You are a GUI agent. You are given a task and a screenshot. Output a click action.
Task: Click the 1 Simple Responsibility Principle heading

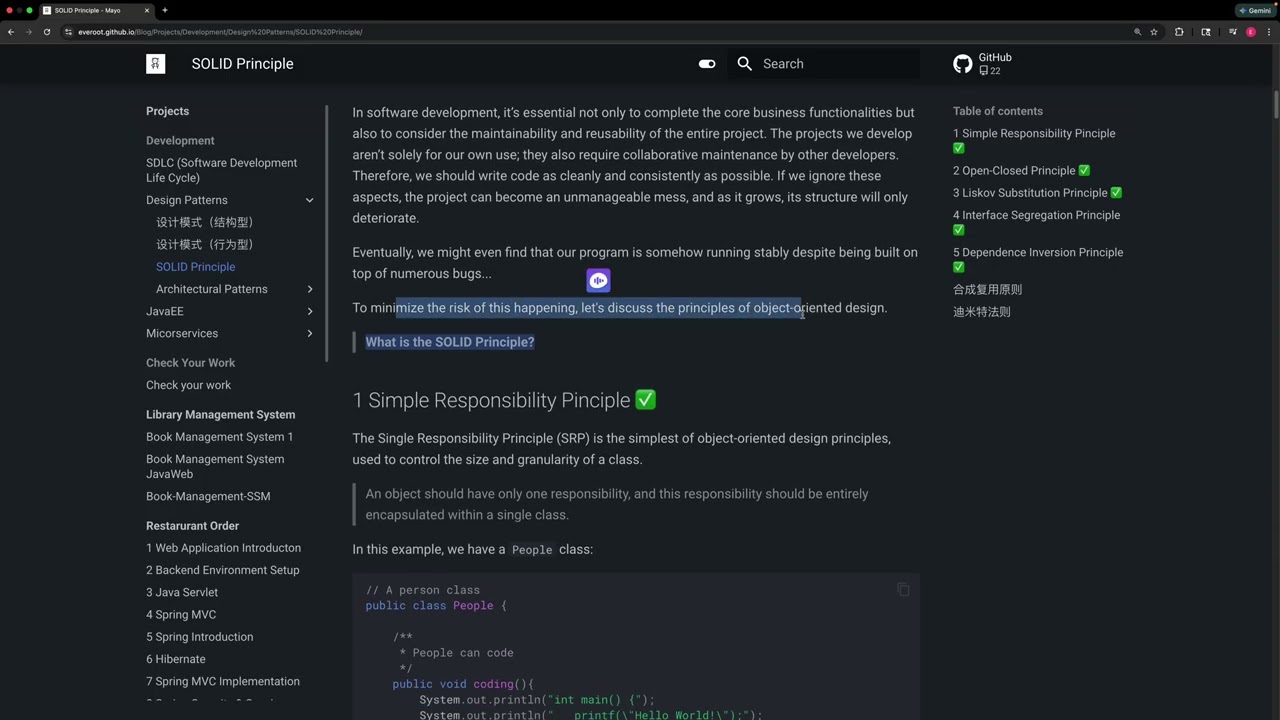click(504, 400)
